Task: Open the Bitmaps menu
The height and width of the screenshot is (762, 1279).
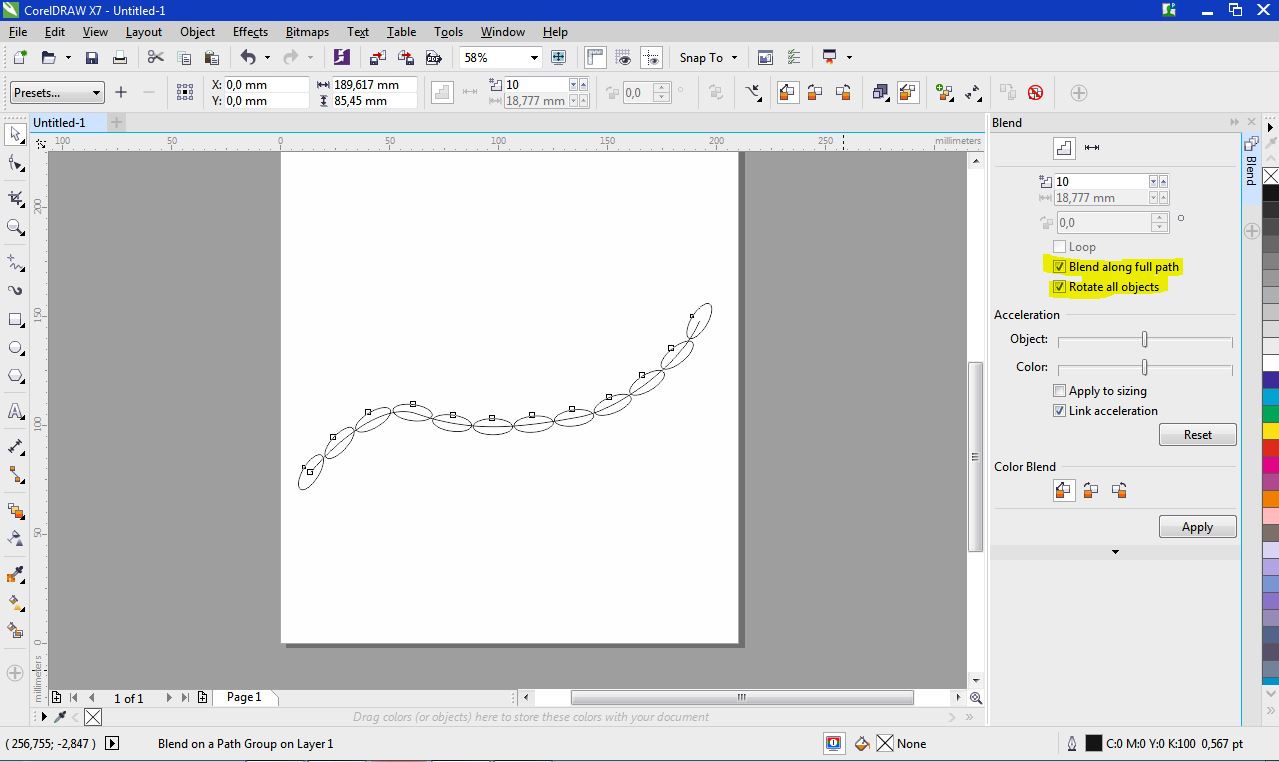Action: coord(307,32)
